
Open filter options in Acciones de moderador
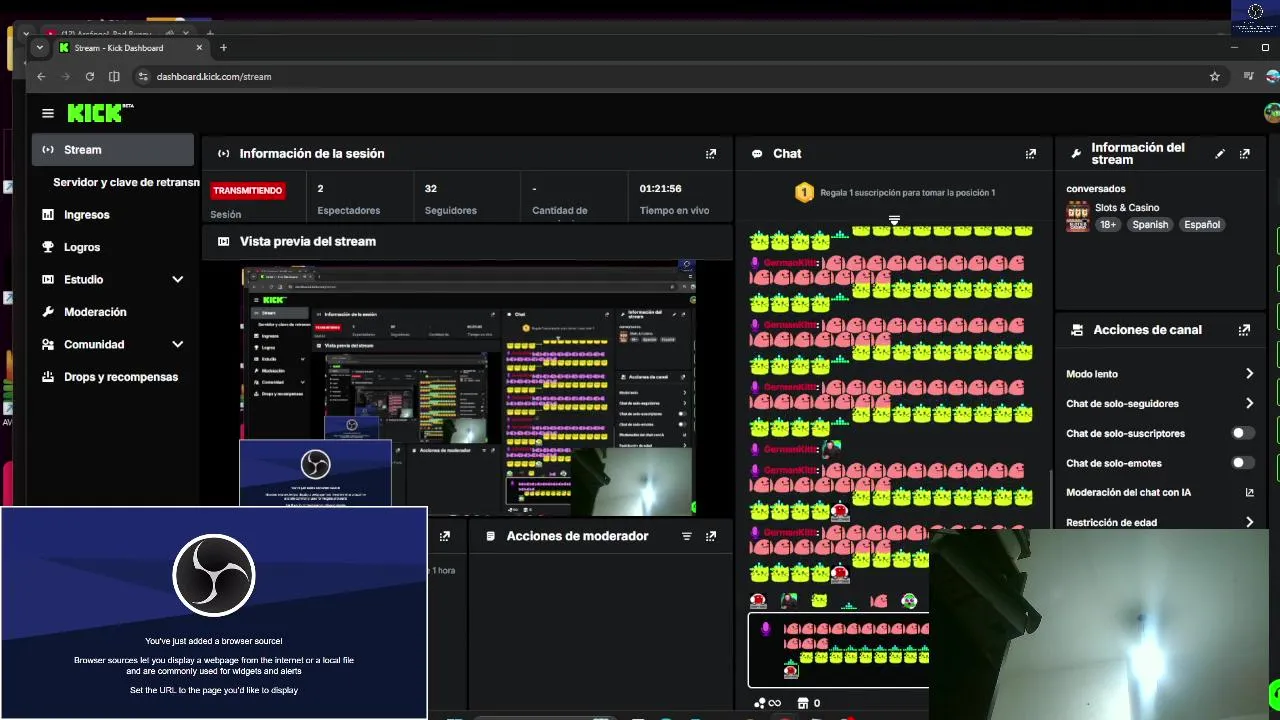coord(687,536)
